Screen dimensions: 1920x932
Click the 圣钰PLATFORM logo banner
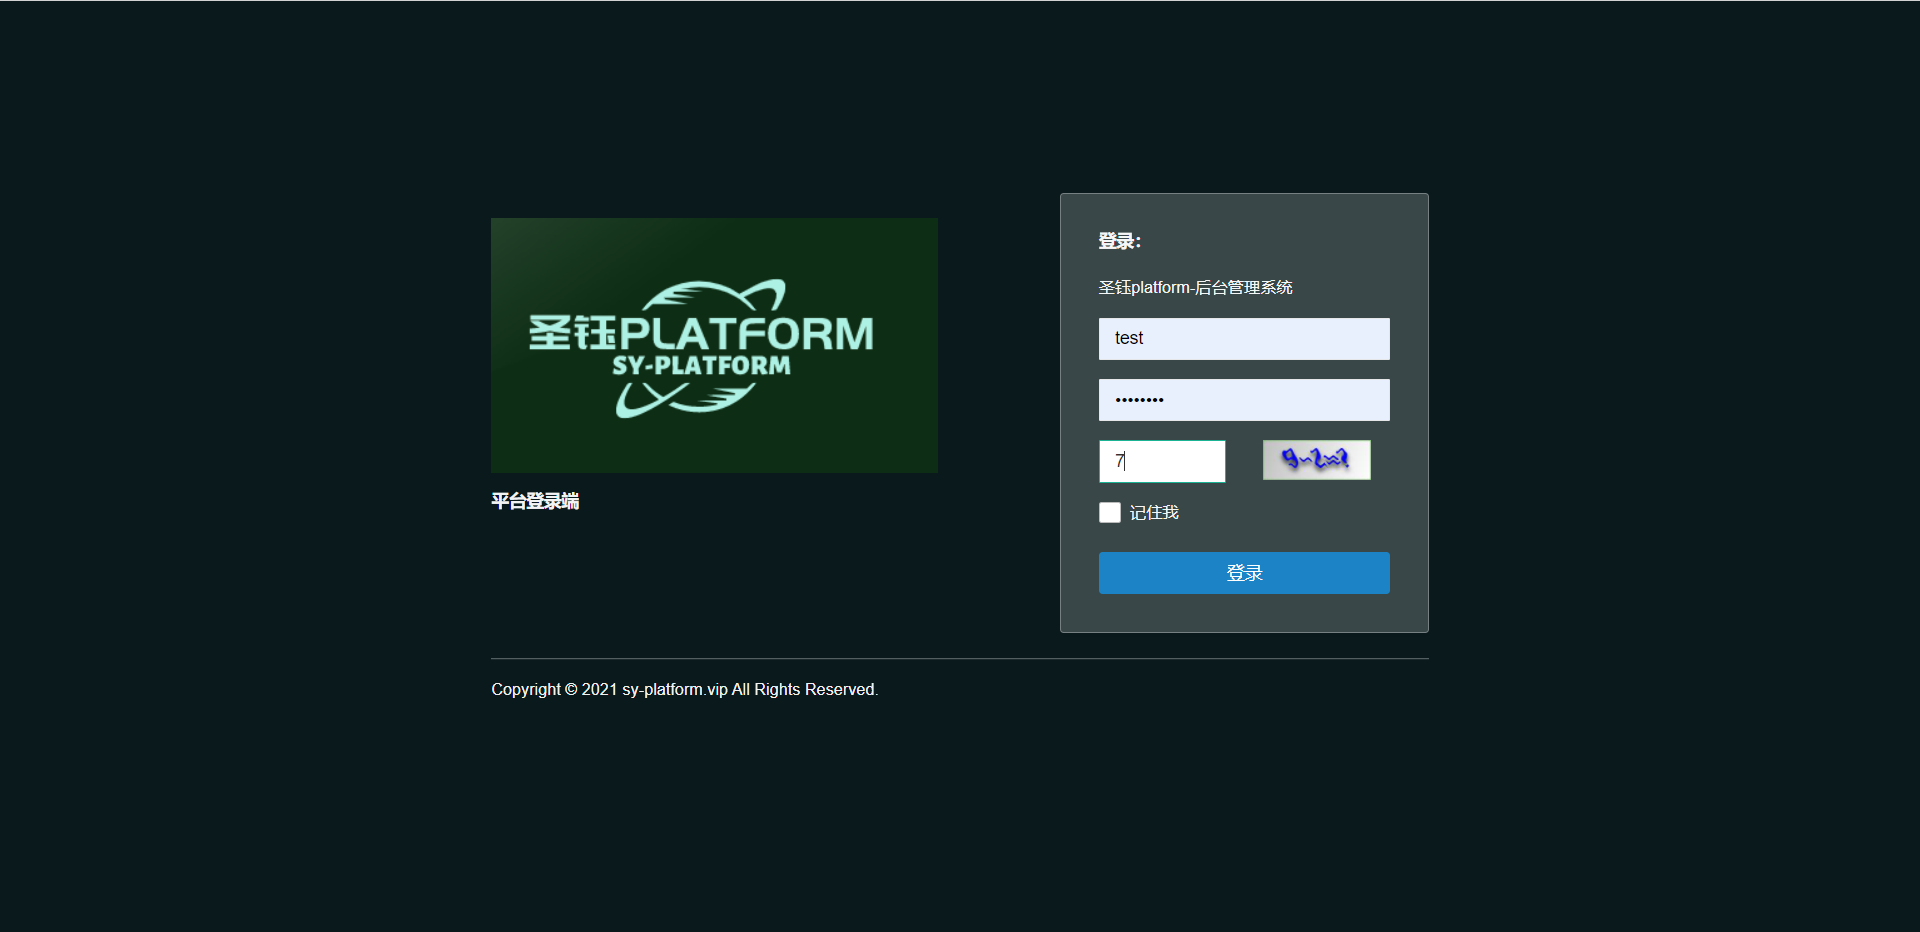click(x=714, y=345)
